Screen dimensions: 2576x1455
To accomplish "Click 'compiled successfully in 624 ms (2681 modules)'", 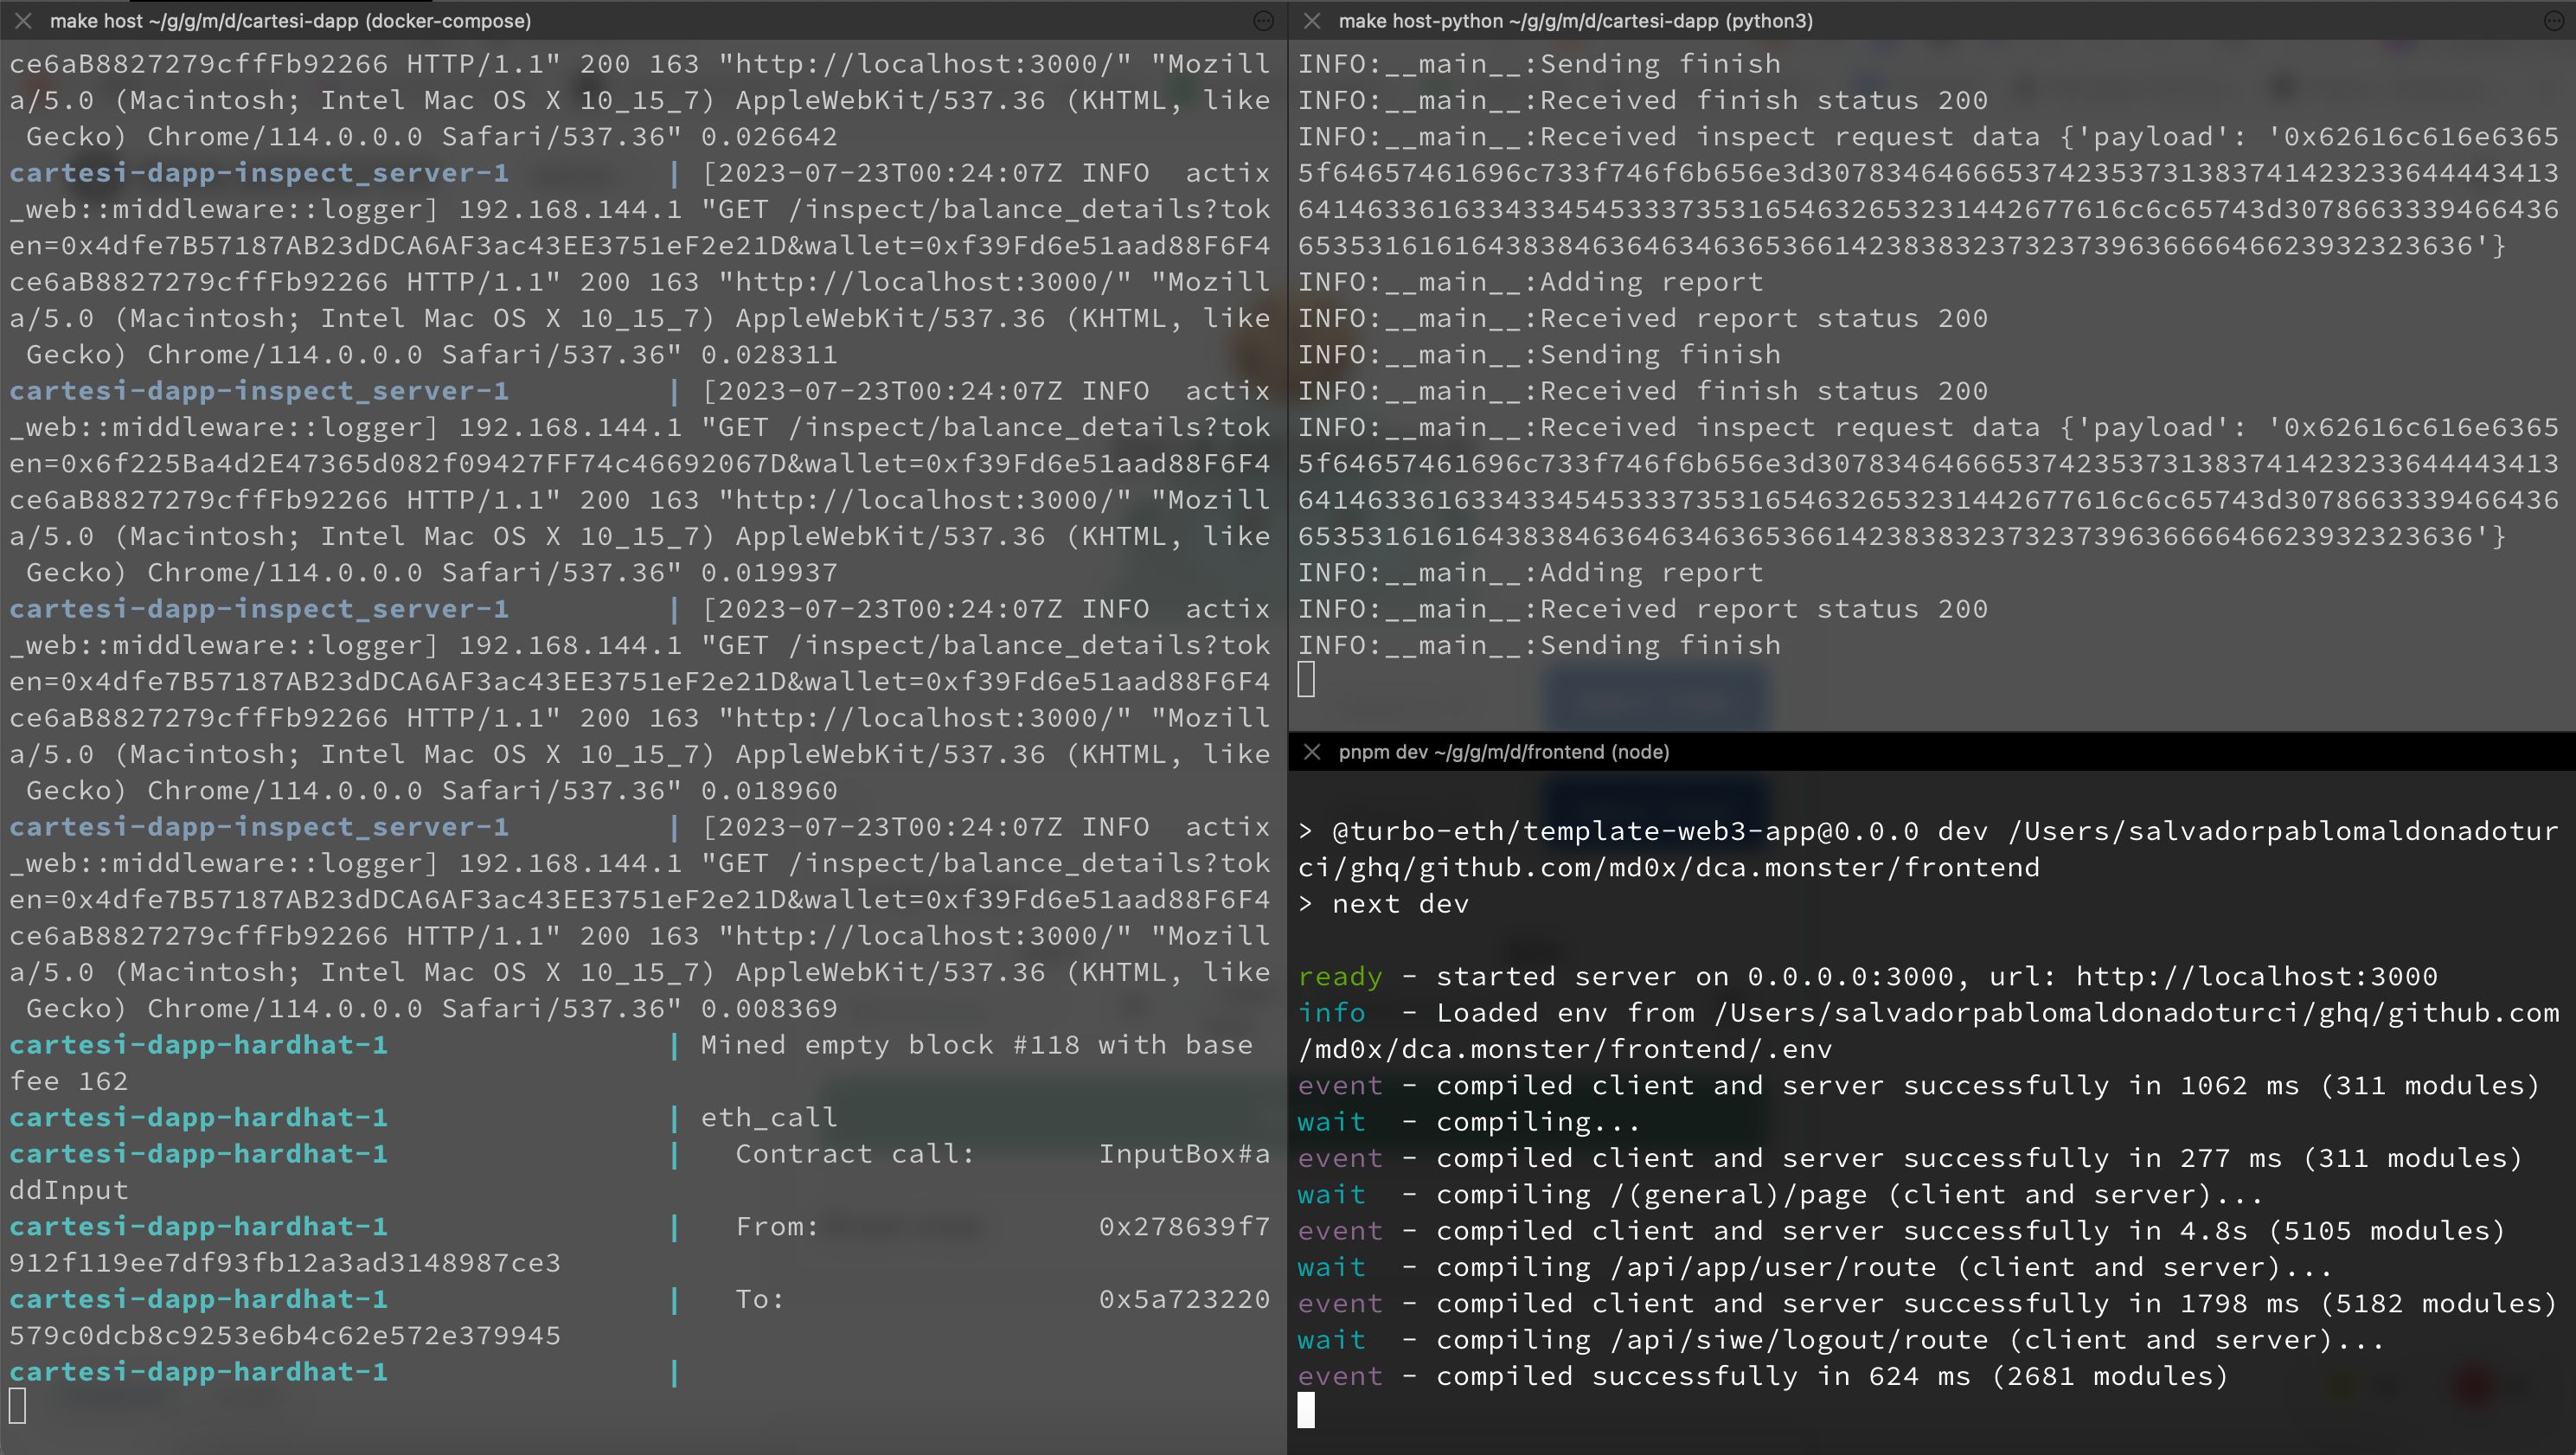I will (x=1833, y=1376).
